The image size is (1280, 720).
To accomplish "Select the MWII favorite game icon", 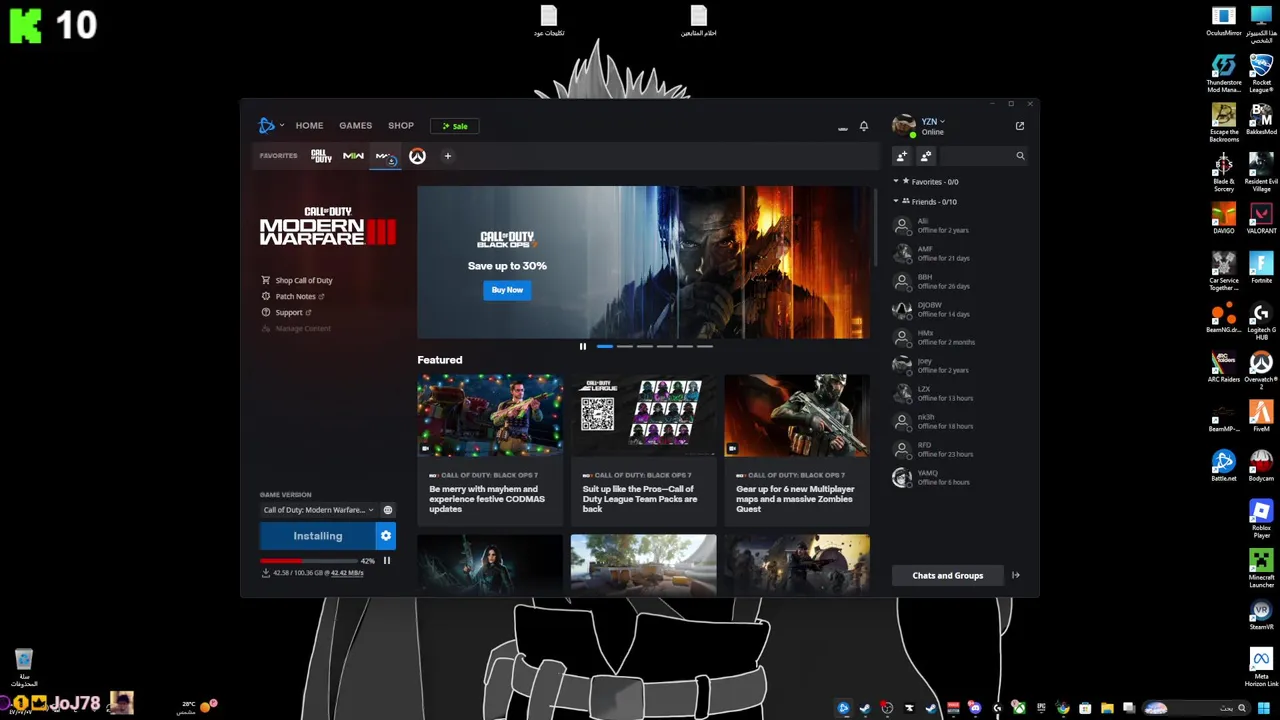I will pos(353,156).
